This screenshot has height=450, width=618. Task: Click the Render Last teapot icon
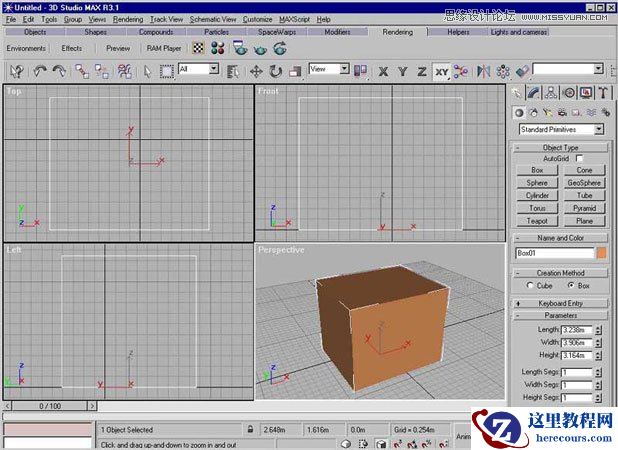[x=280, y=48]
